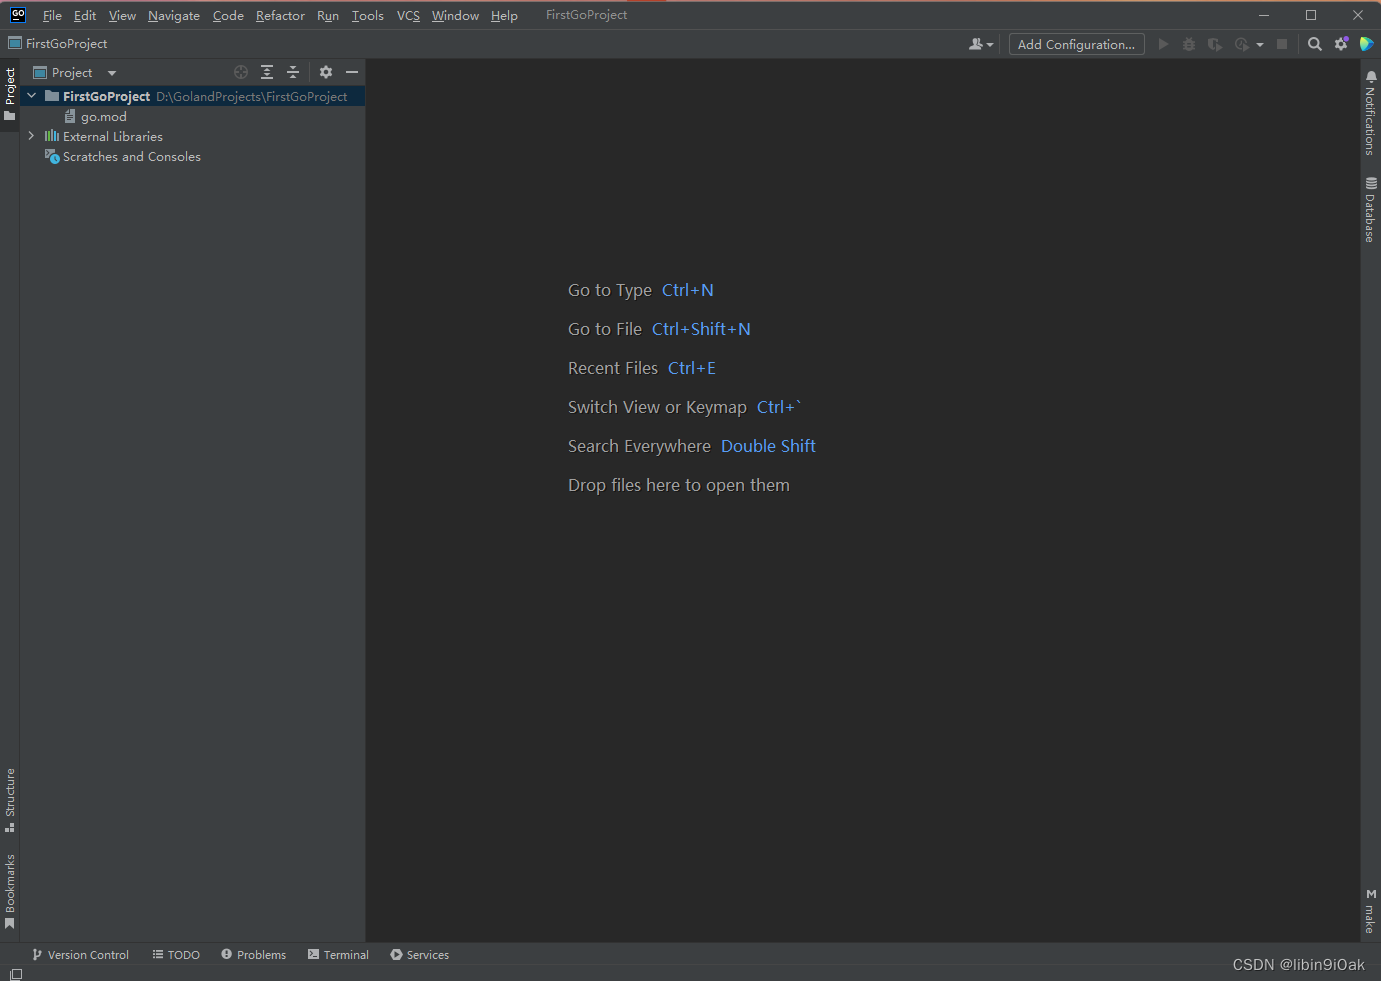Open the VCS menu

[x=408, y=16]
